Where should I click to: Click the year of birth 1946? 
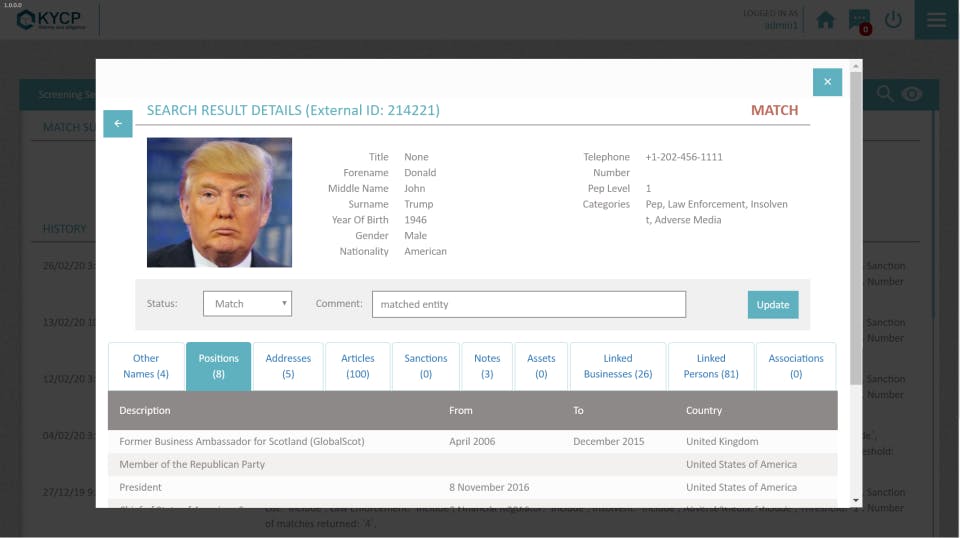(415, 220)
